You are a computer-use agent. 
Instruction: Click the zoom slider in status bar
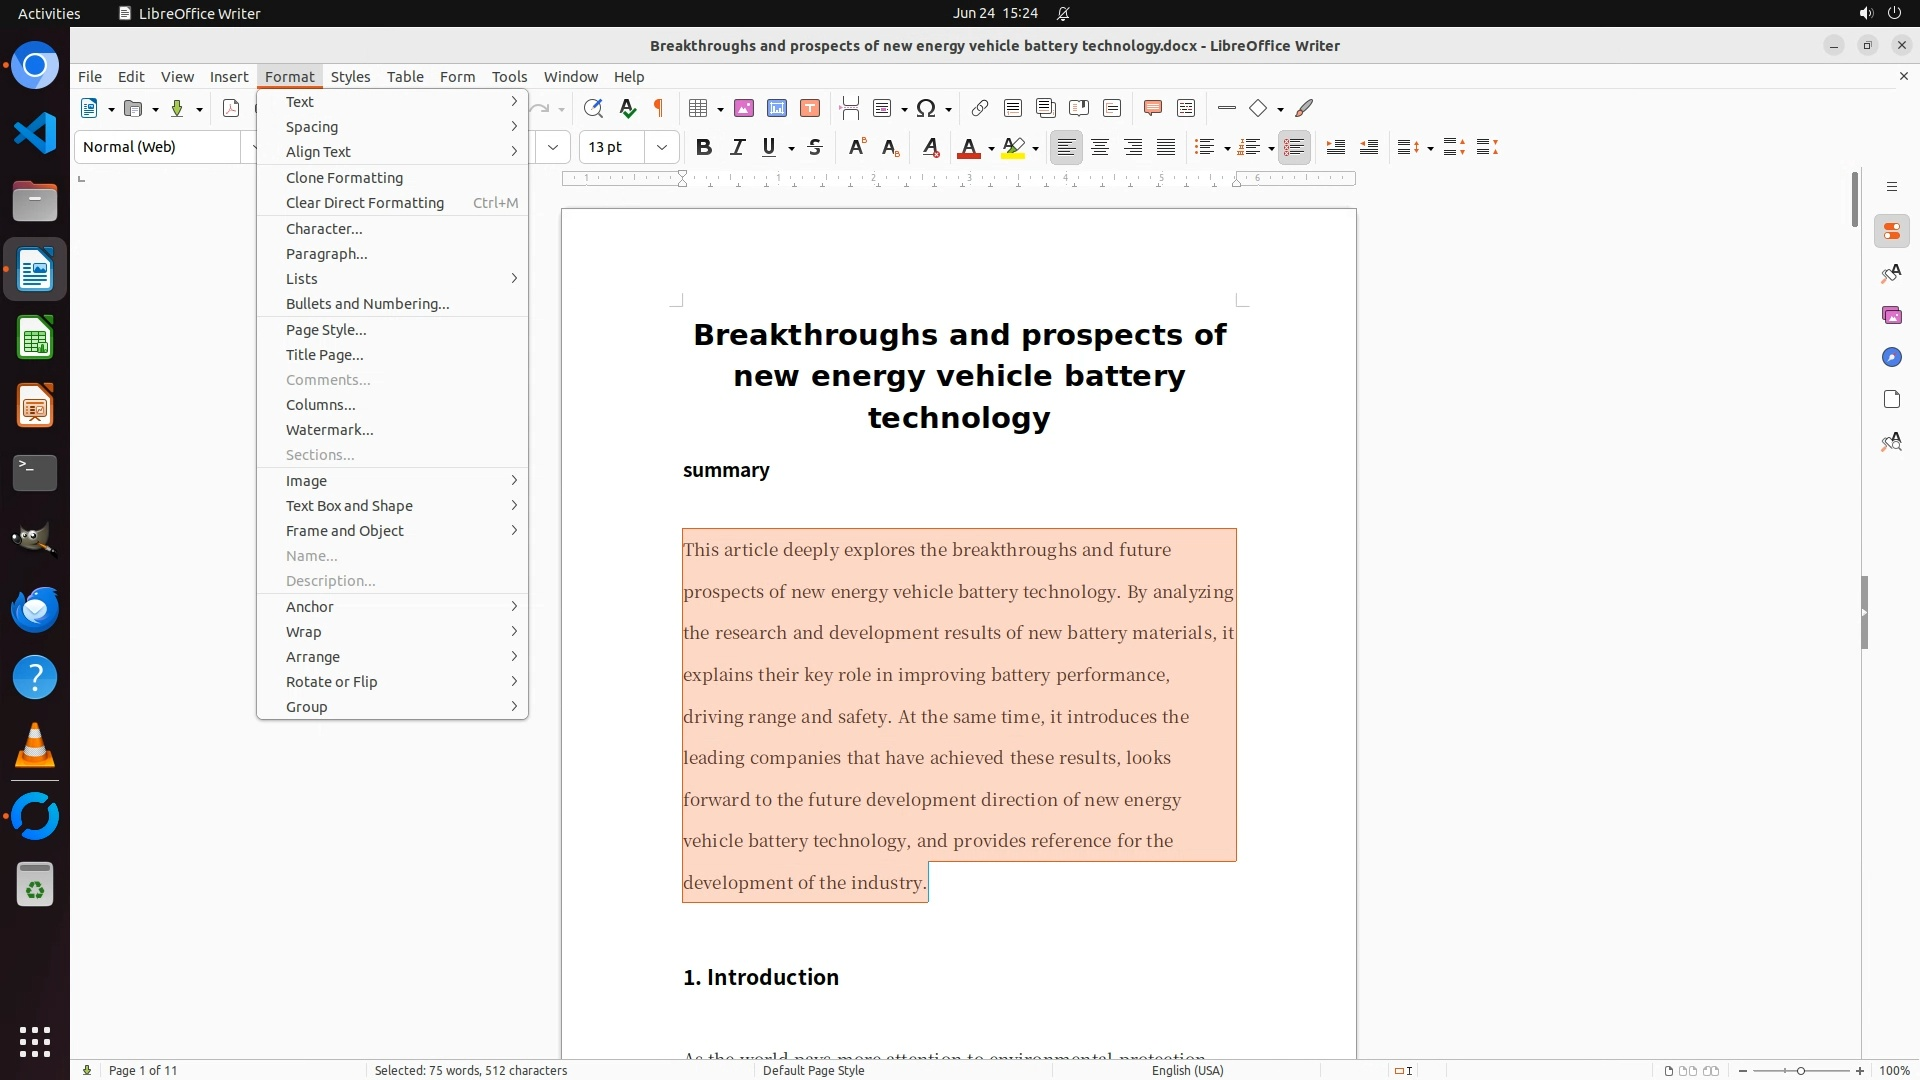(x=1801, y=1071)
